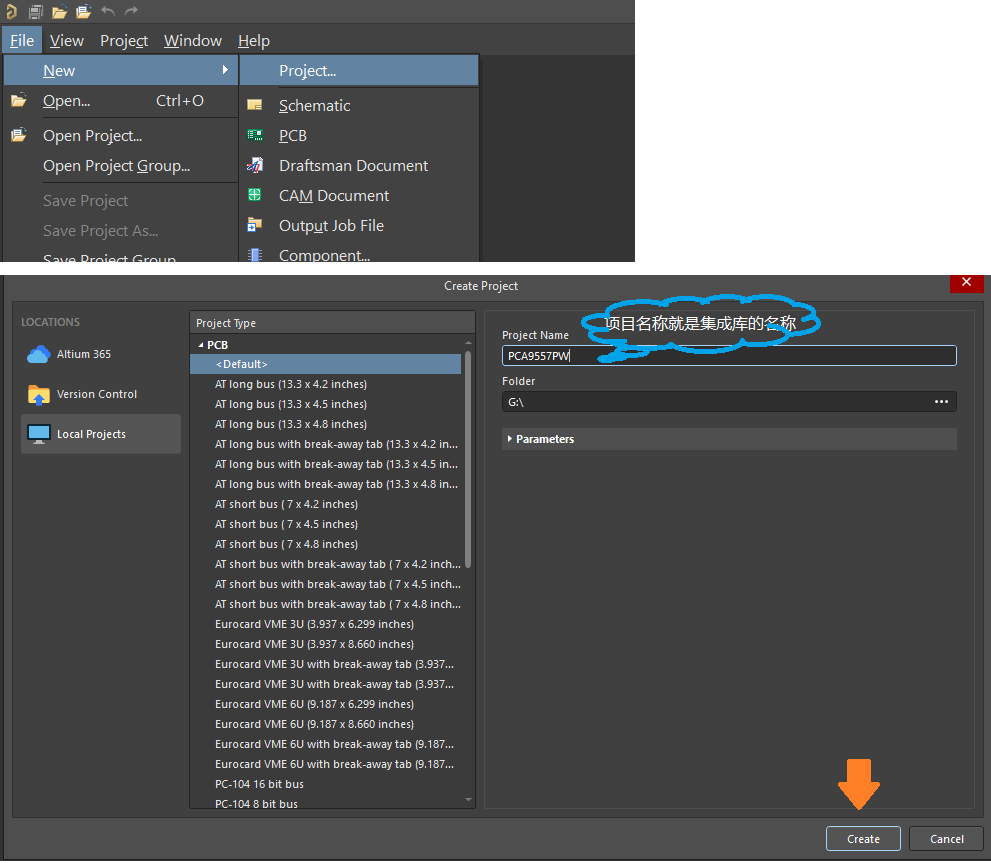Screen dimensions: 991x863
Task: Click the Altium 365 cloud icon
Action: click(x=39, y=354)
